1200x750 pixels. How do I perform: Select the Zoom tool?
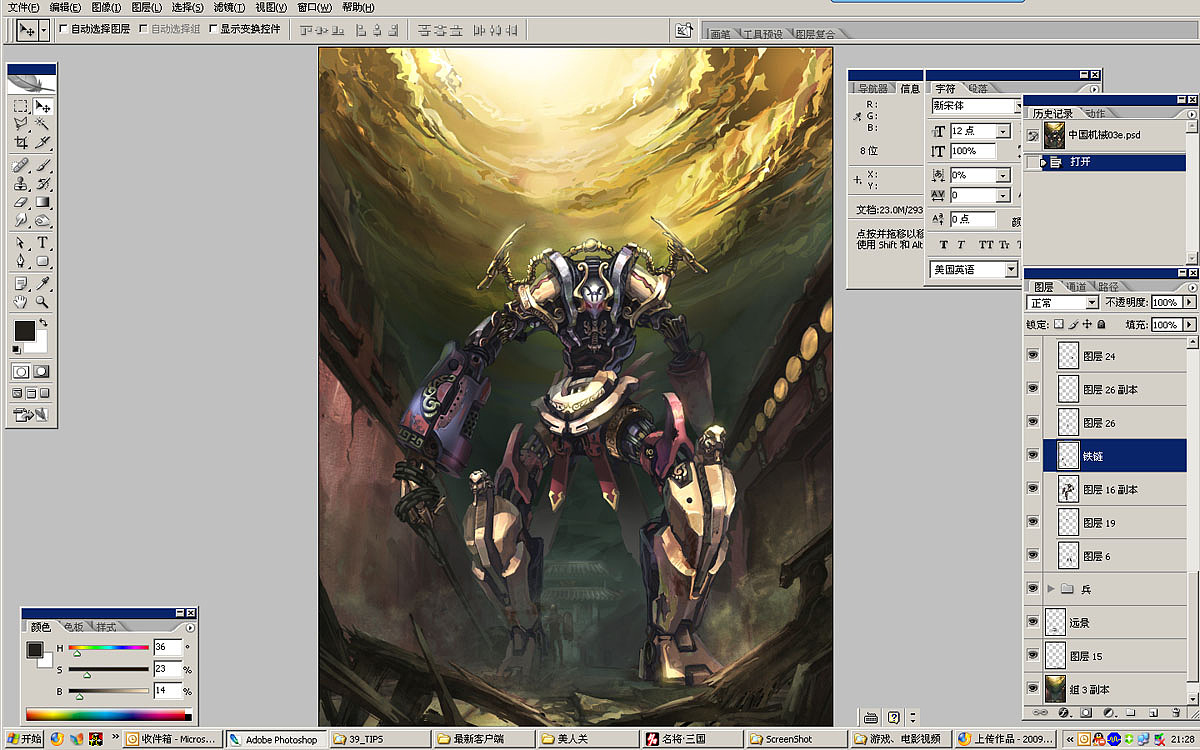43,301
